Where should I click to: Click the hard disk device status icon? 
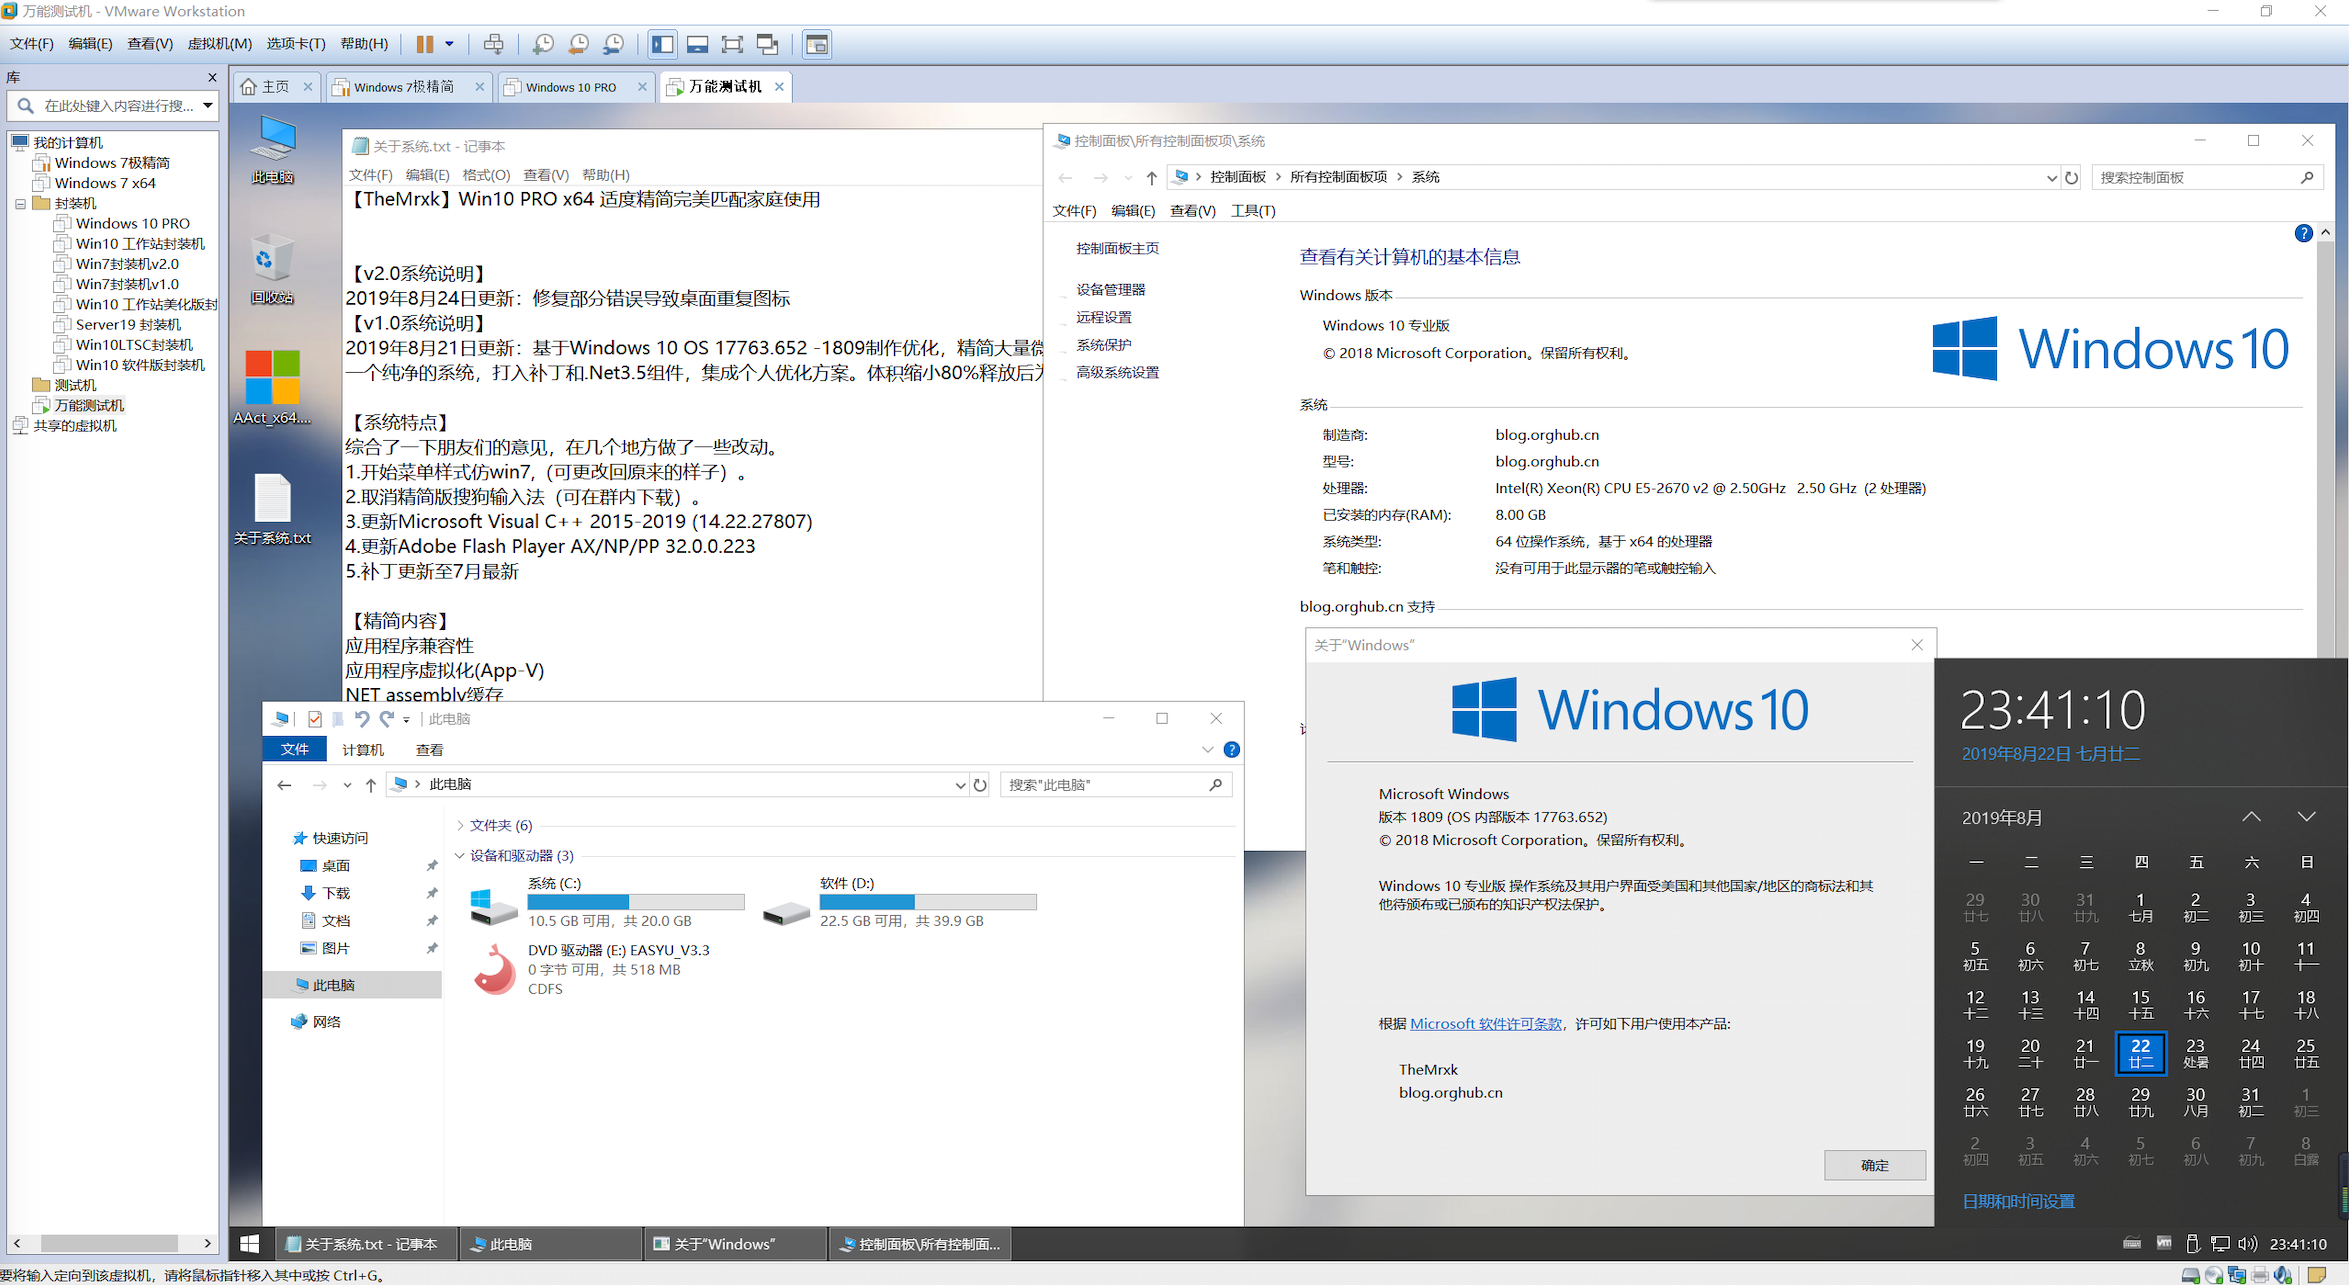pos(2191,1275)
